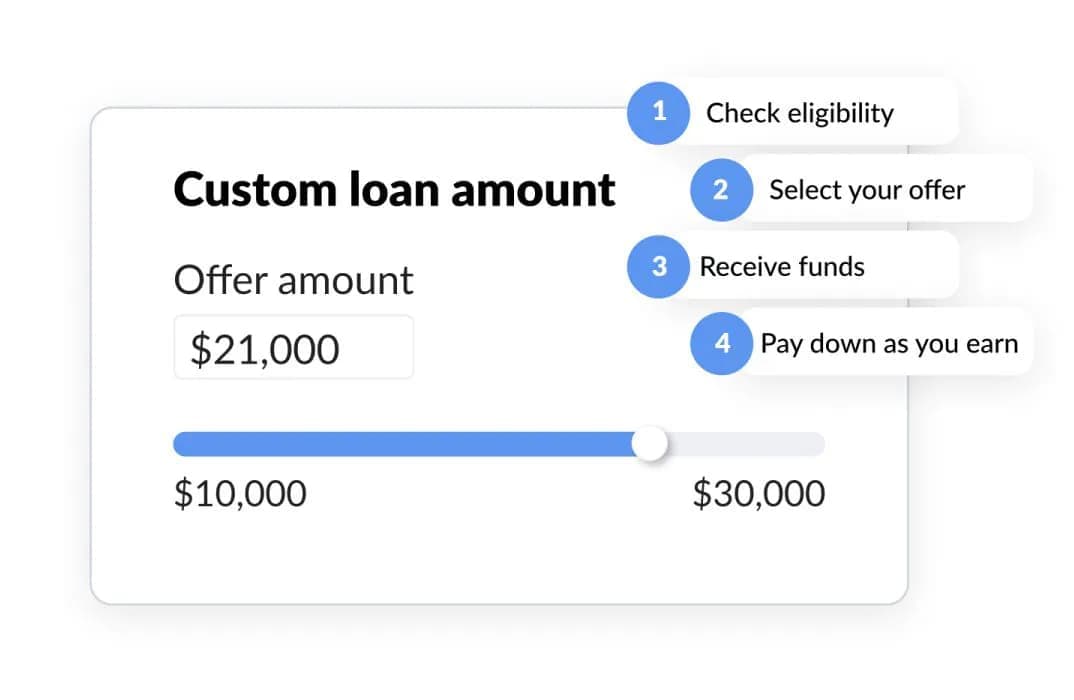The height and width of the screenshot is (700, 1074).
Task: Click the number 1 step circle
Action: pos(658,112)
